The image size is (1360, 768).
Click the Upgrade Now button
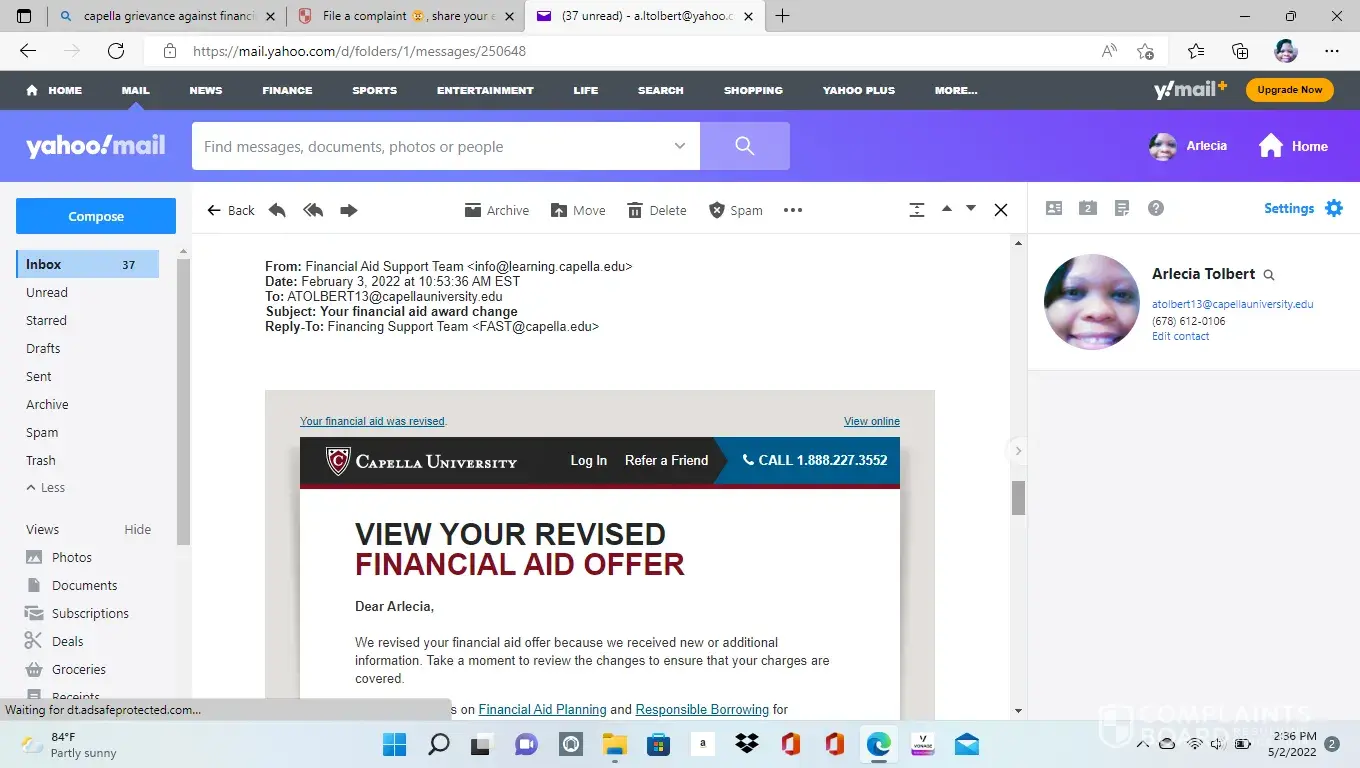1290,90
